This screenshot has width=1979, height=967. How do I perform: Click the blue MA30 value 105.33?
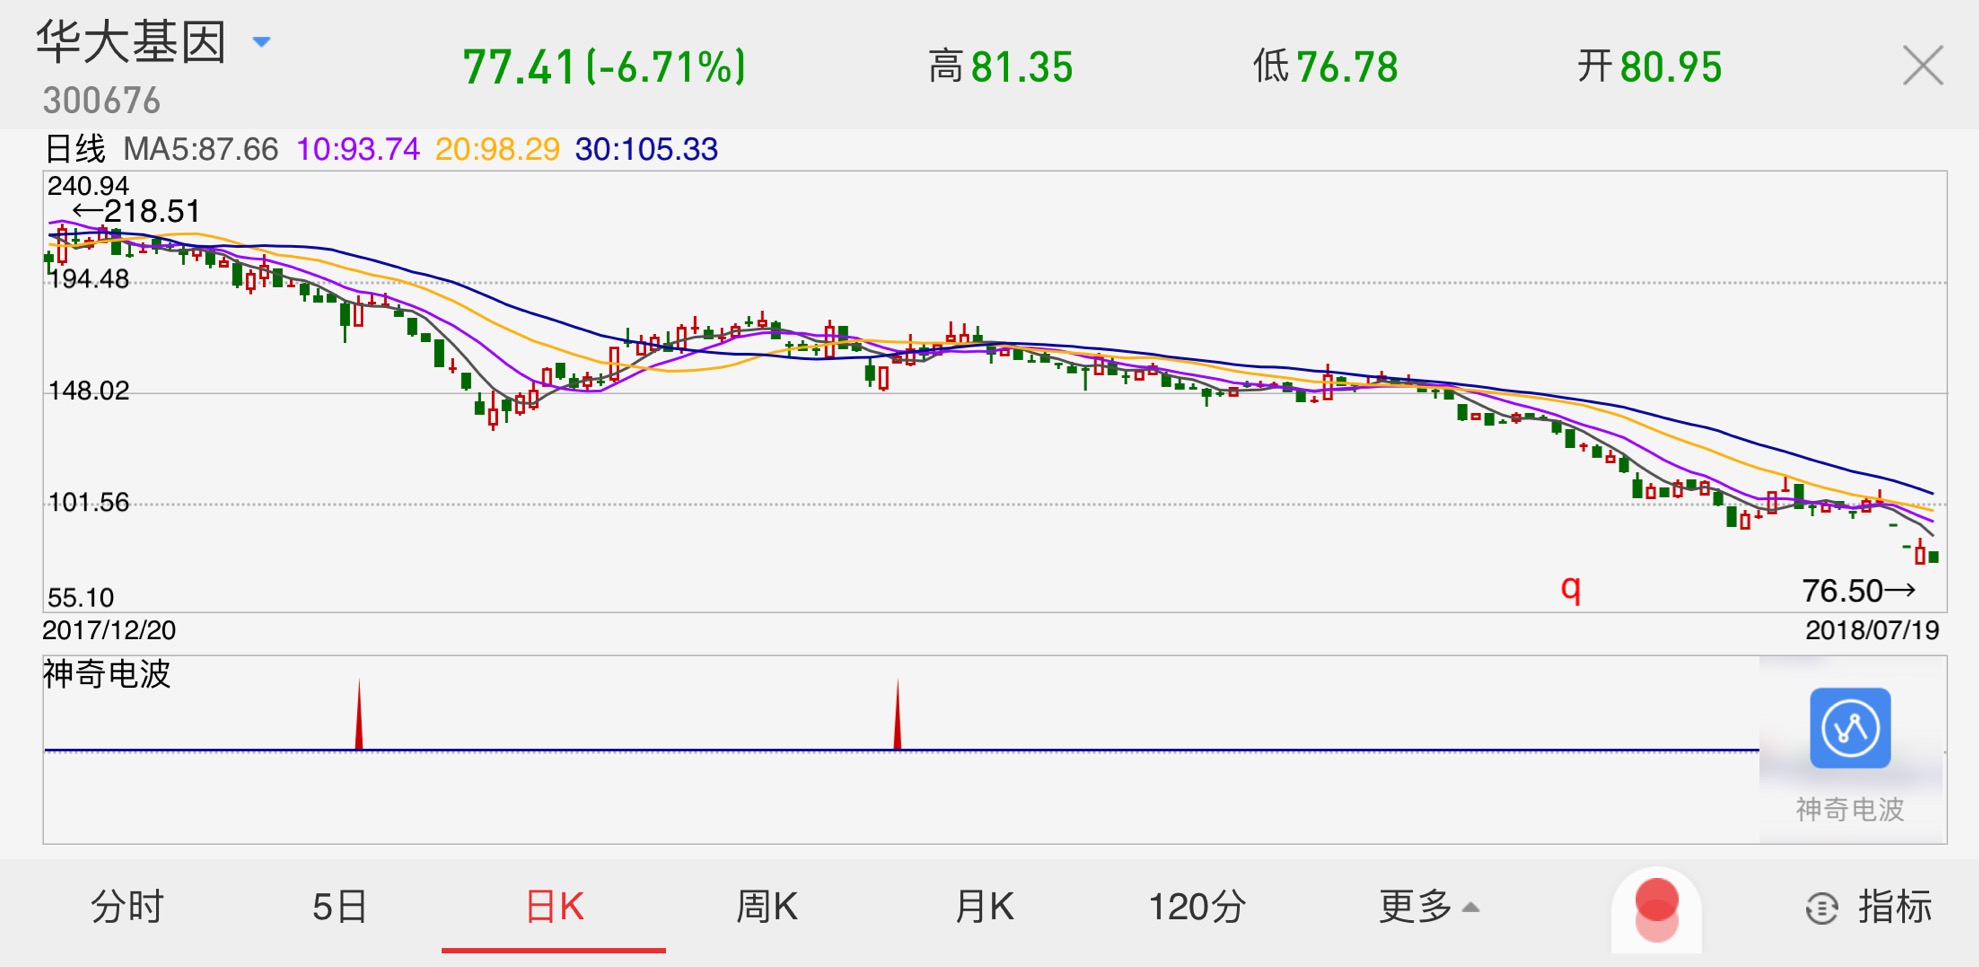(x=646, y=149)
